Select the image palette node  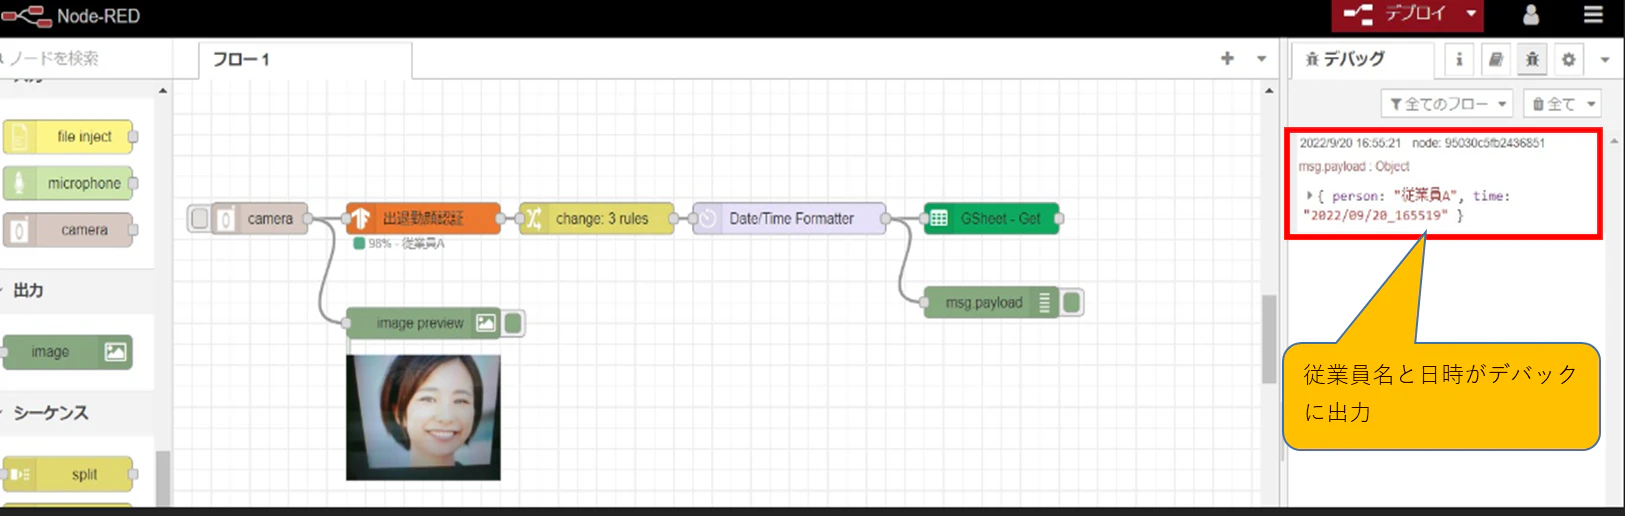(67, 352)
